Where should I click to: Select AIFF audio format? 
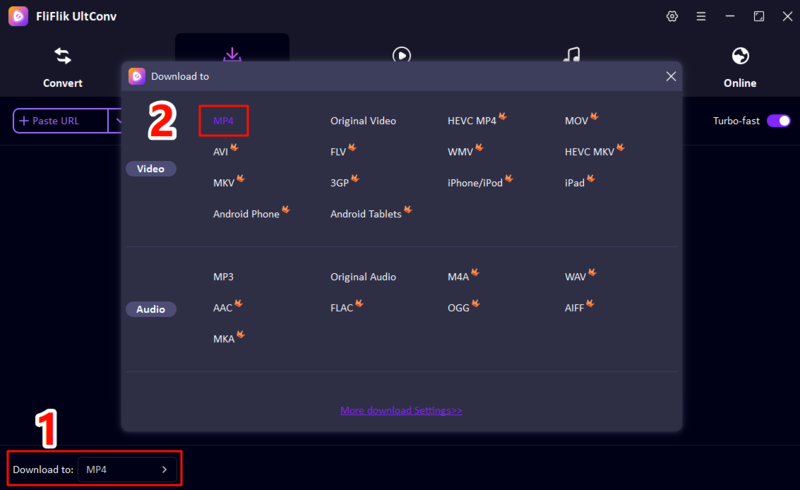574,308
